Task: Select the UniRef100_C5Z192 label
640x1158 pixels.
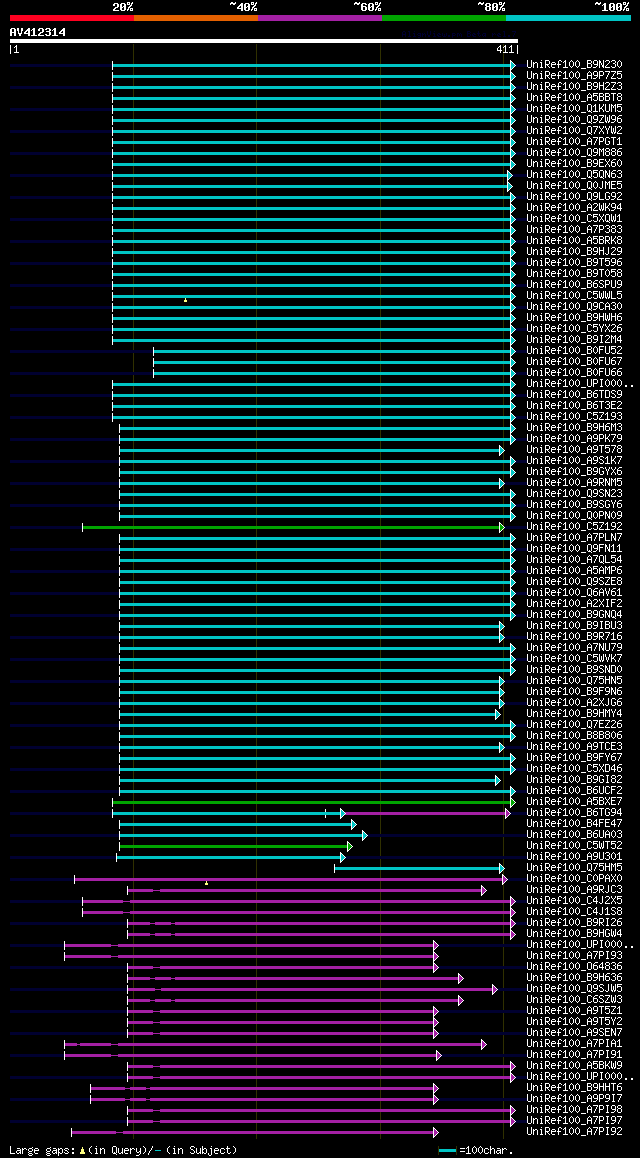Action: coord(574,527)
